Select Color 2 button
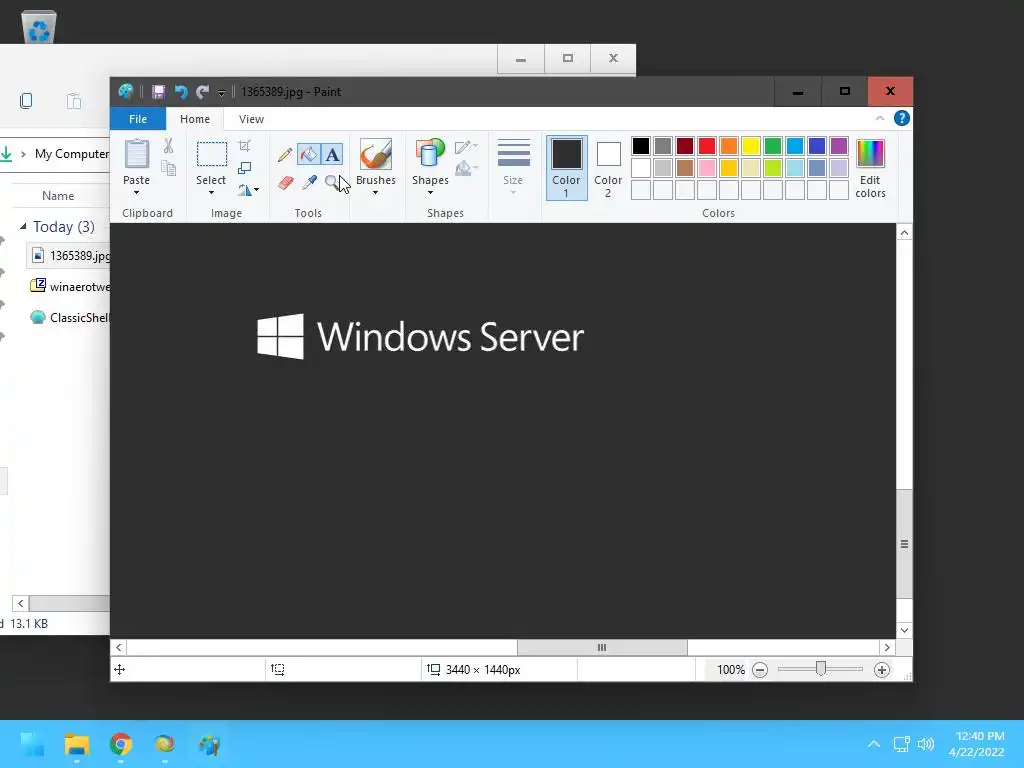The height and width of the screenshot is (768, 1024). (608, 168)
